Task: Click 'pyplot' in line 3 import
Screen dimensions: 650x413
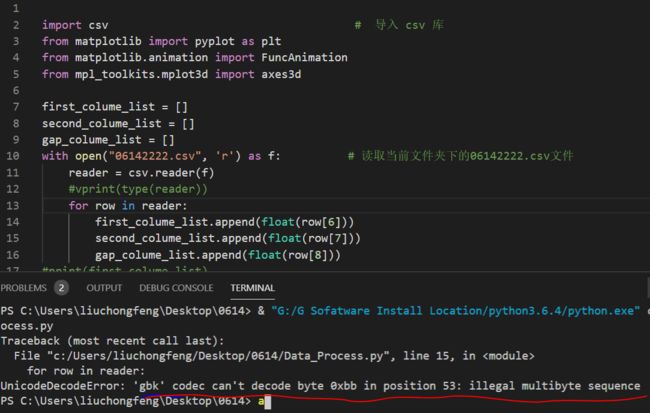Action: click(215, 41)
